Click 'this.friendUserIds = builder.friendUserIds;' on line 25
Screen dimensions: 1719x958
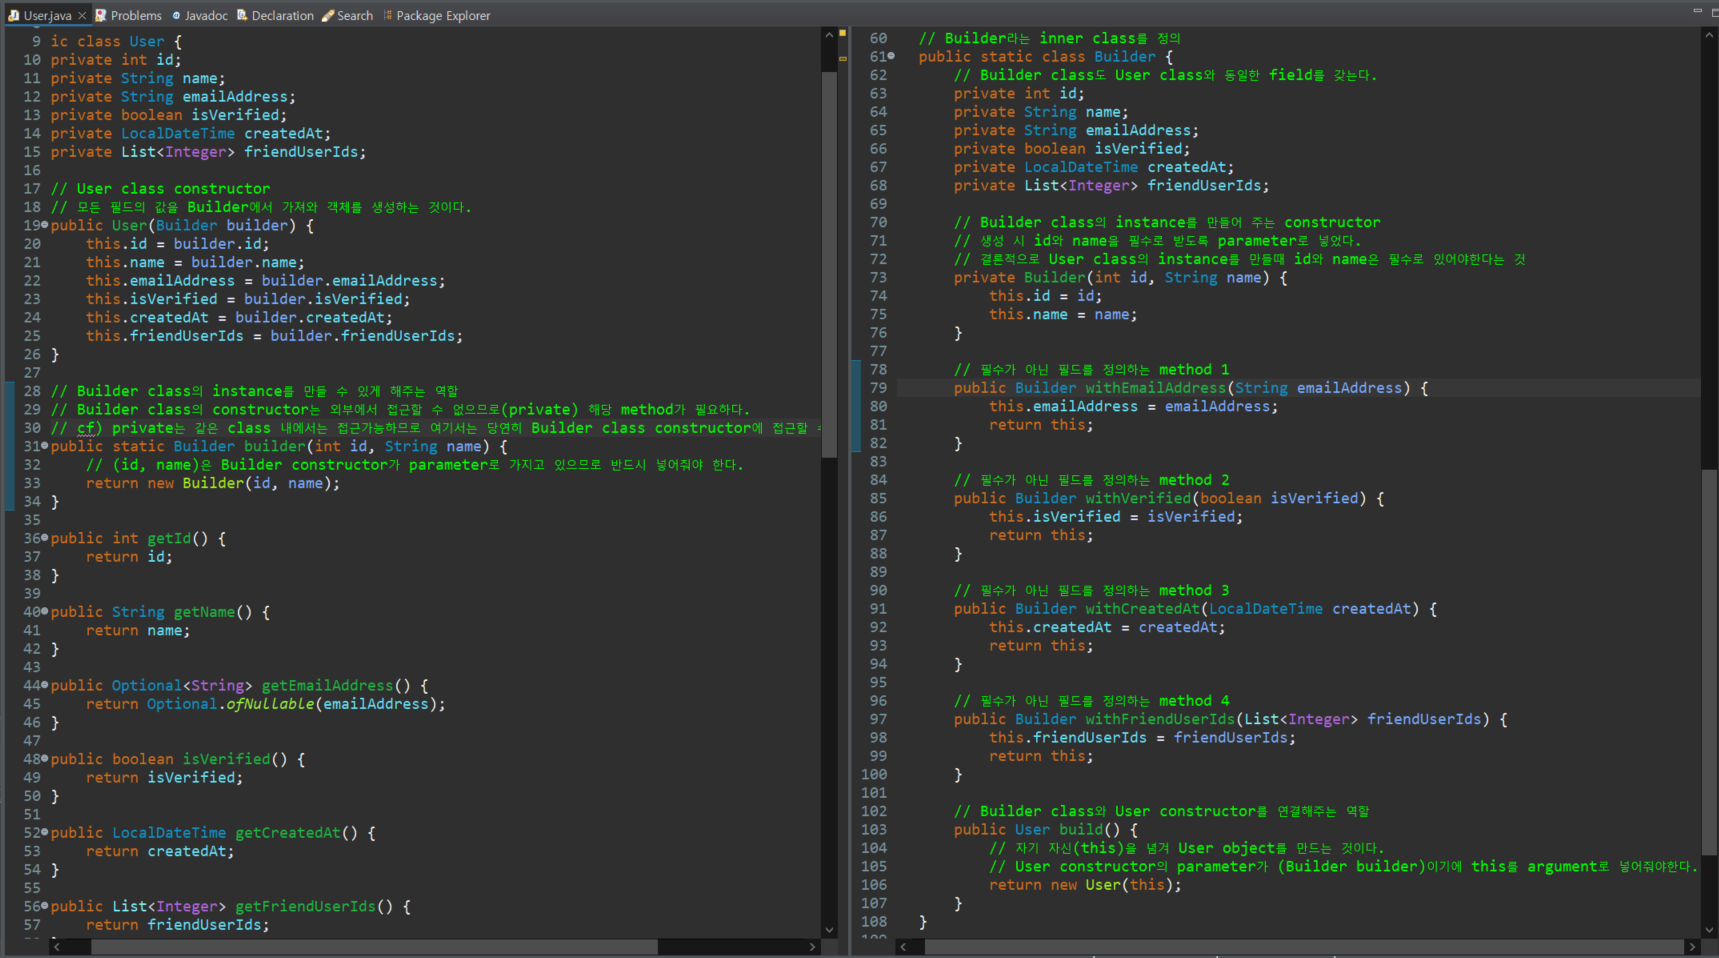(274, 336)
